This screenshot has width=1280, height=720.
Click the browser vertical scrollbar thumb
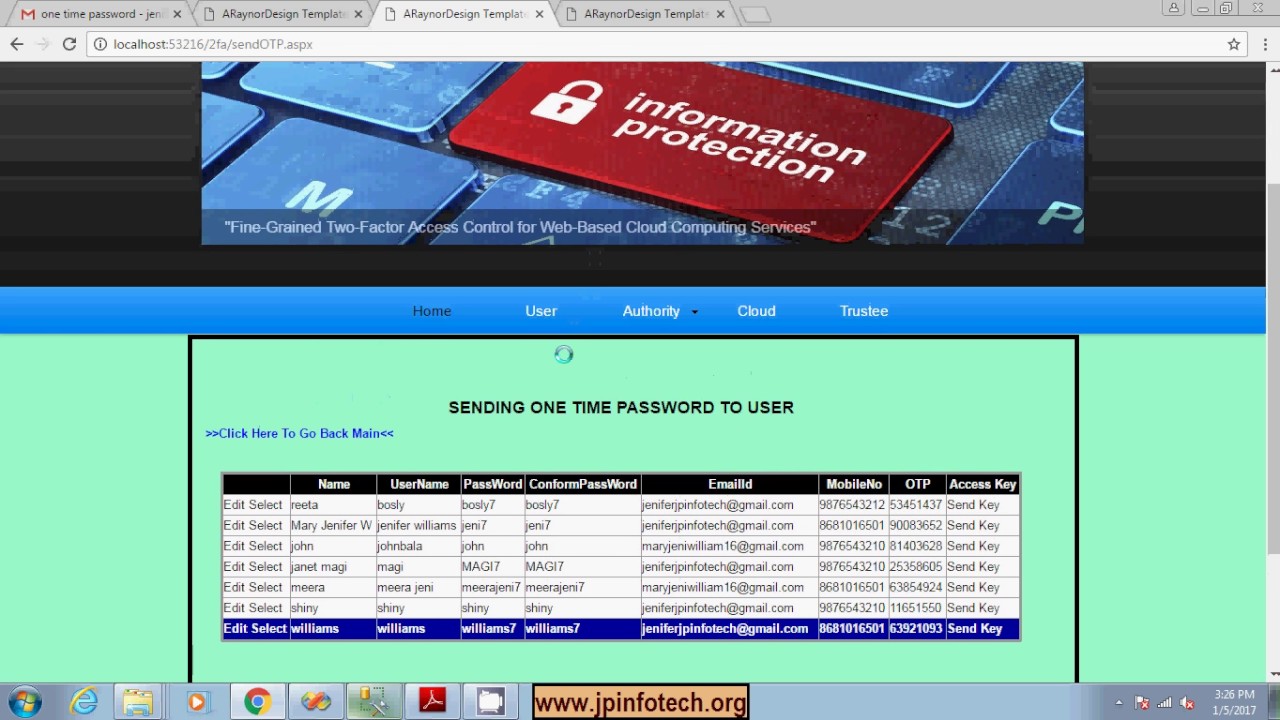point(1272,368)
